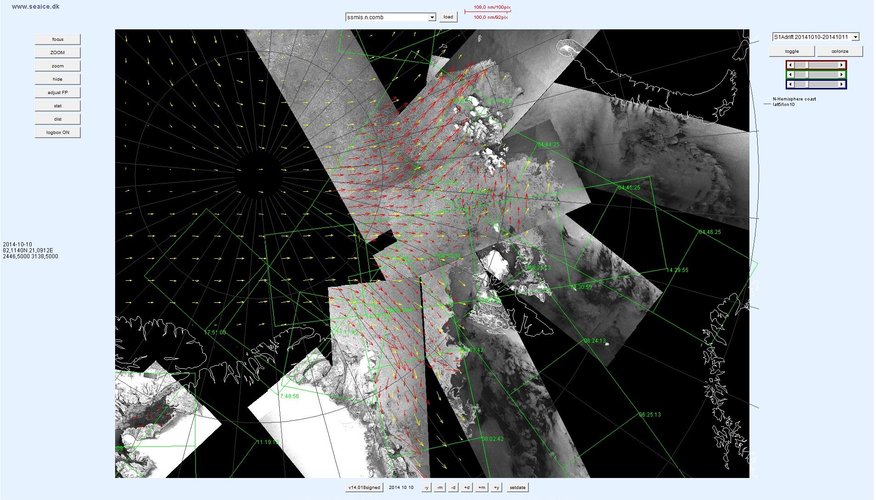This screenshot has height=500, width=876.
Task: Click the v14.01 signed version button
Action: 364,488
